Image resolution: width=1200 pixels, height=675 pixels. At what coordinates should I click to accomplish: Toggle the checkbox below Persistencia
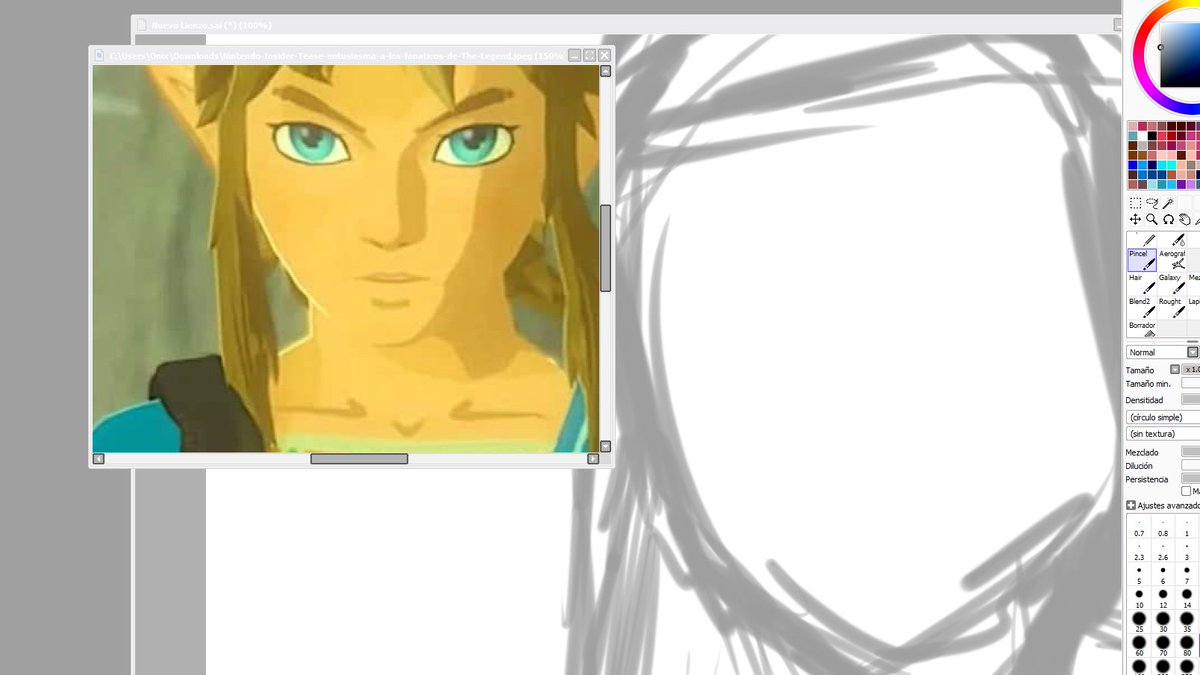pyautogui.click(x=1186, y=491)
